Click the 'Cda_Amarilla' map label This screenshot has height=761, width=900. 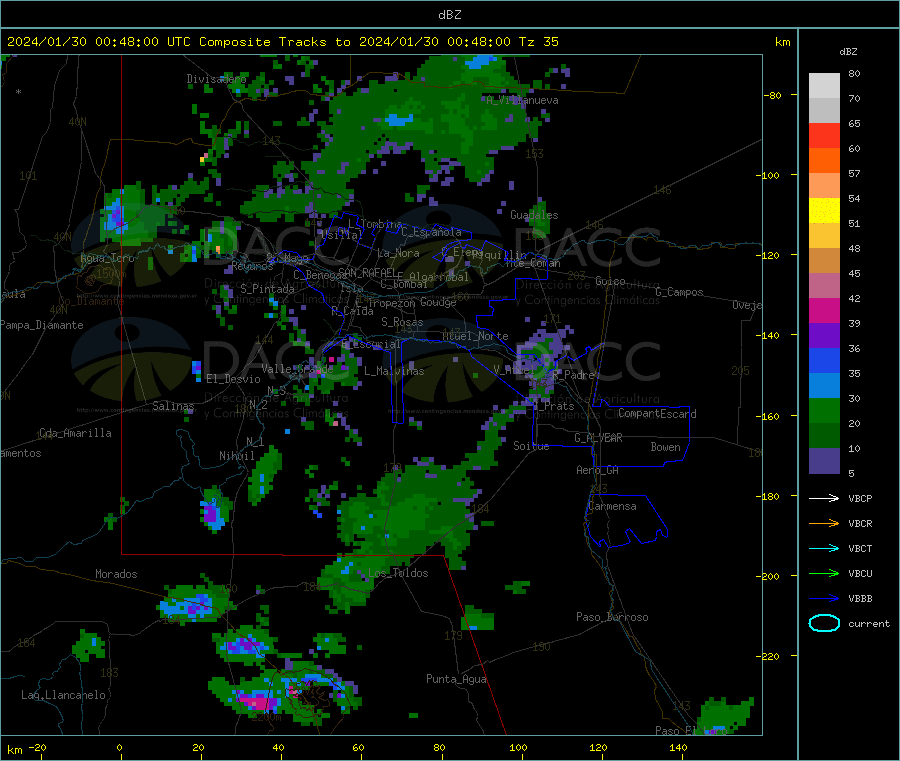(x=75, y=433)
